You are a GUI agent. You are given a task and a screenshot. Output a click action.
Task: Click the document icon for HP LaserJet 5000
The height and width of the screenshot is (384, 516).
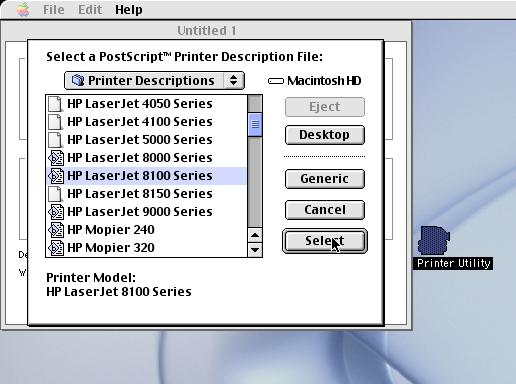tap(55, 140)
